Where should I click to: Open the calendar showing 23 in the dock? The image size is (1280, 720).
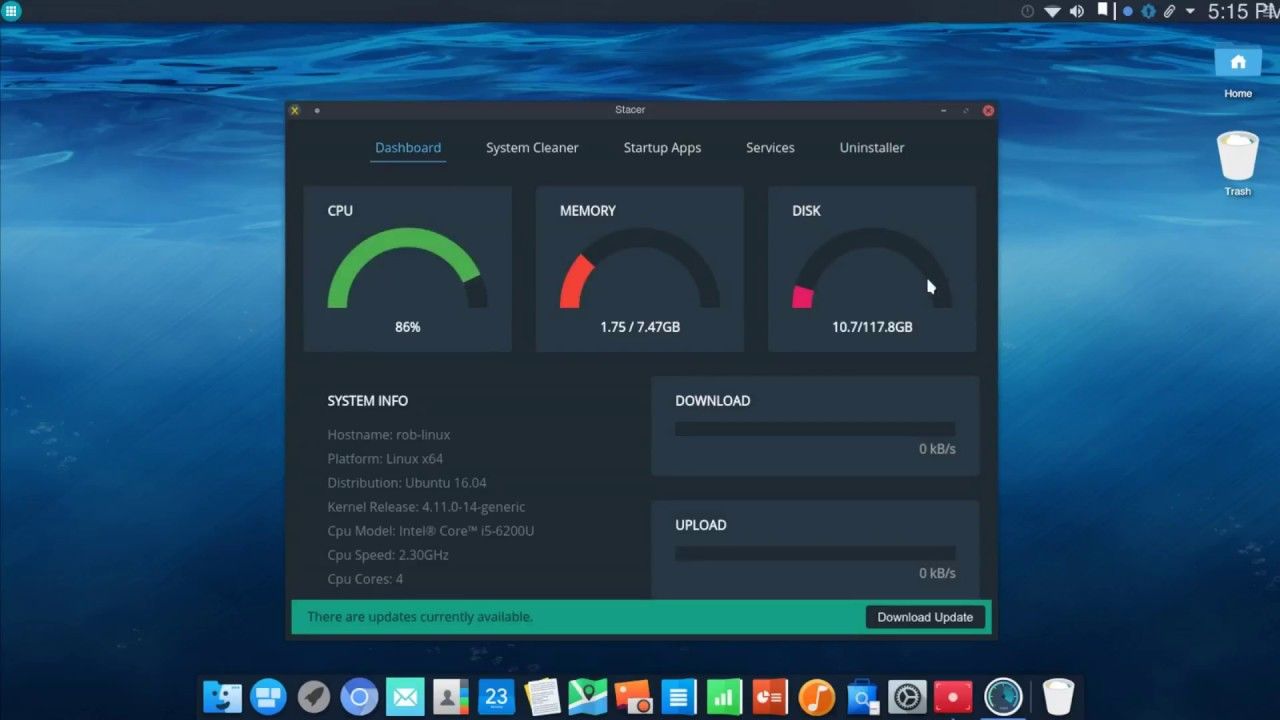[x=496, y=696]
